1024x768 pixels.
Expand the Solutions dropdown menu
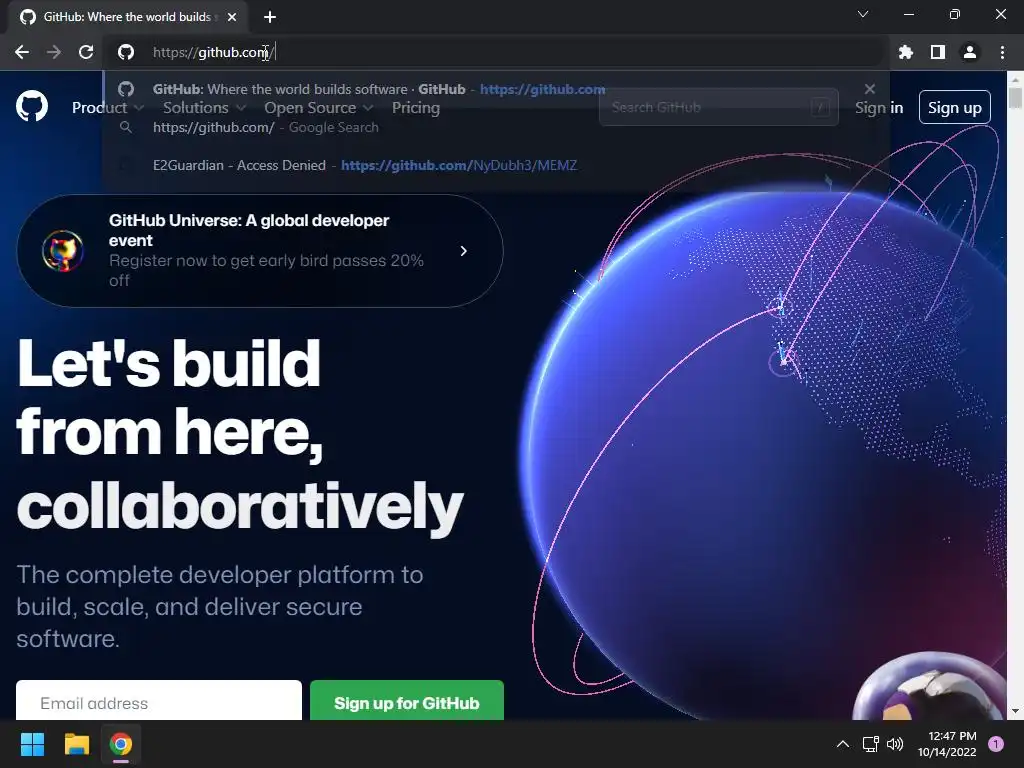(x=204, y=108)
